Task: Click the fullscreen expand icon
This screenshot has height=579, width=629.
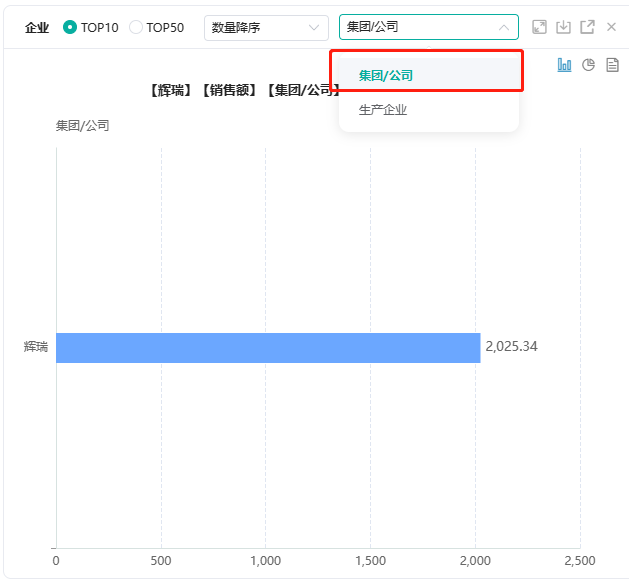Action: pyautogui.click(x=539, y=27)
